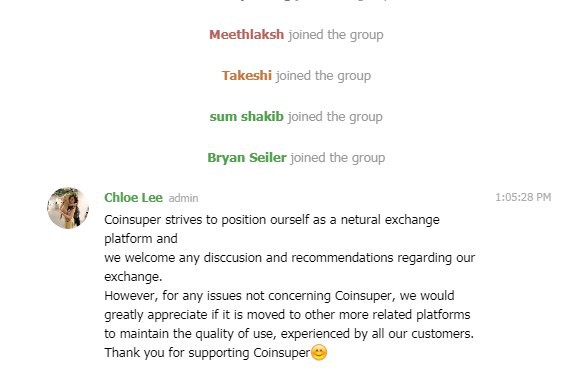Click "joined the group" text after Takeshi
The height and width of the screenshot is (380, 577).
[323, 76]
